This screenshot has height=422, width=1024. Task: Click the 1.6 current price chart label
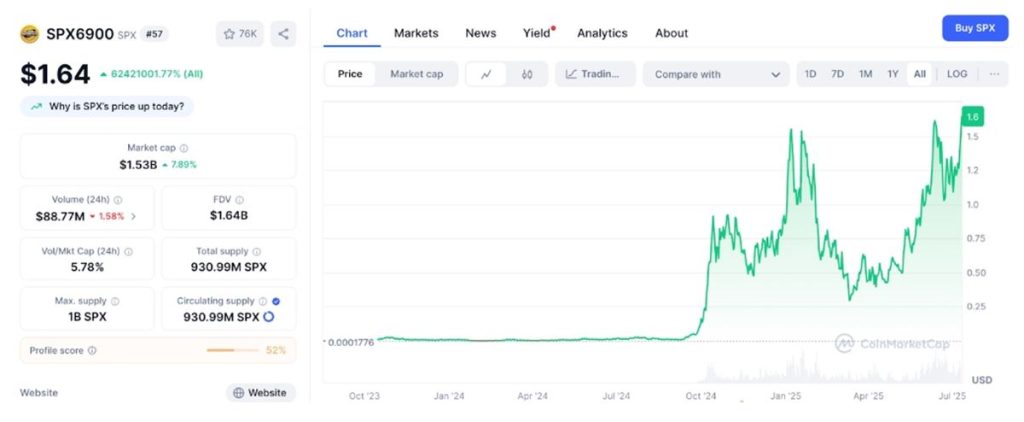[x=972, y=117]
